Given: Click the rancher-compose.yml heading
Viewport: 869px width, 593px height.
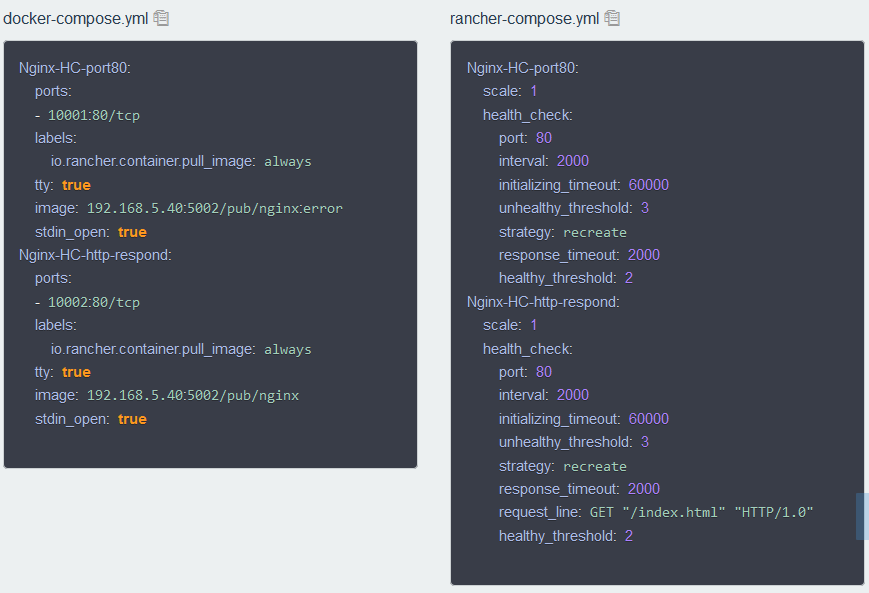Looking at the screenshot, I should (524, 18).
